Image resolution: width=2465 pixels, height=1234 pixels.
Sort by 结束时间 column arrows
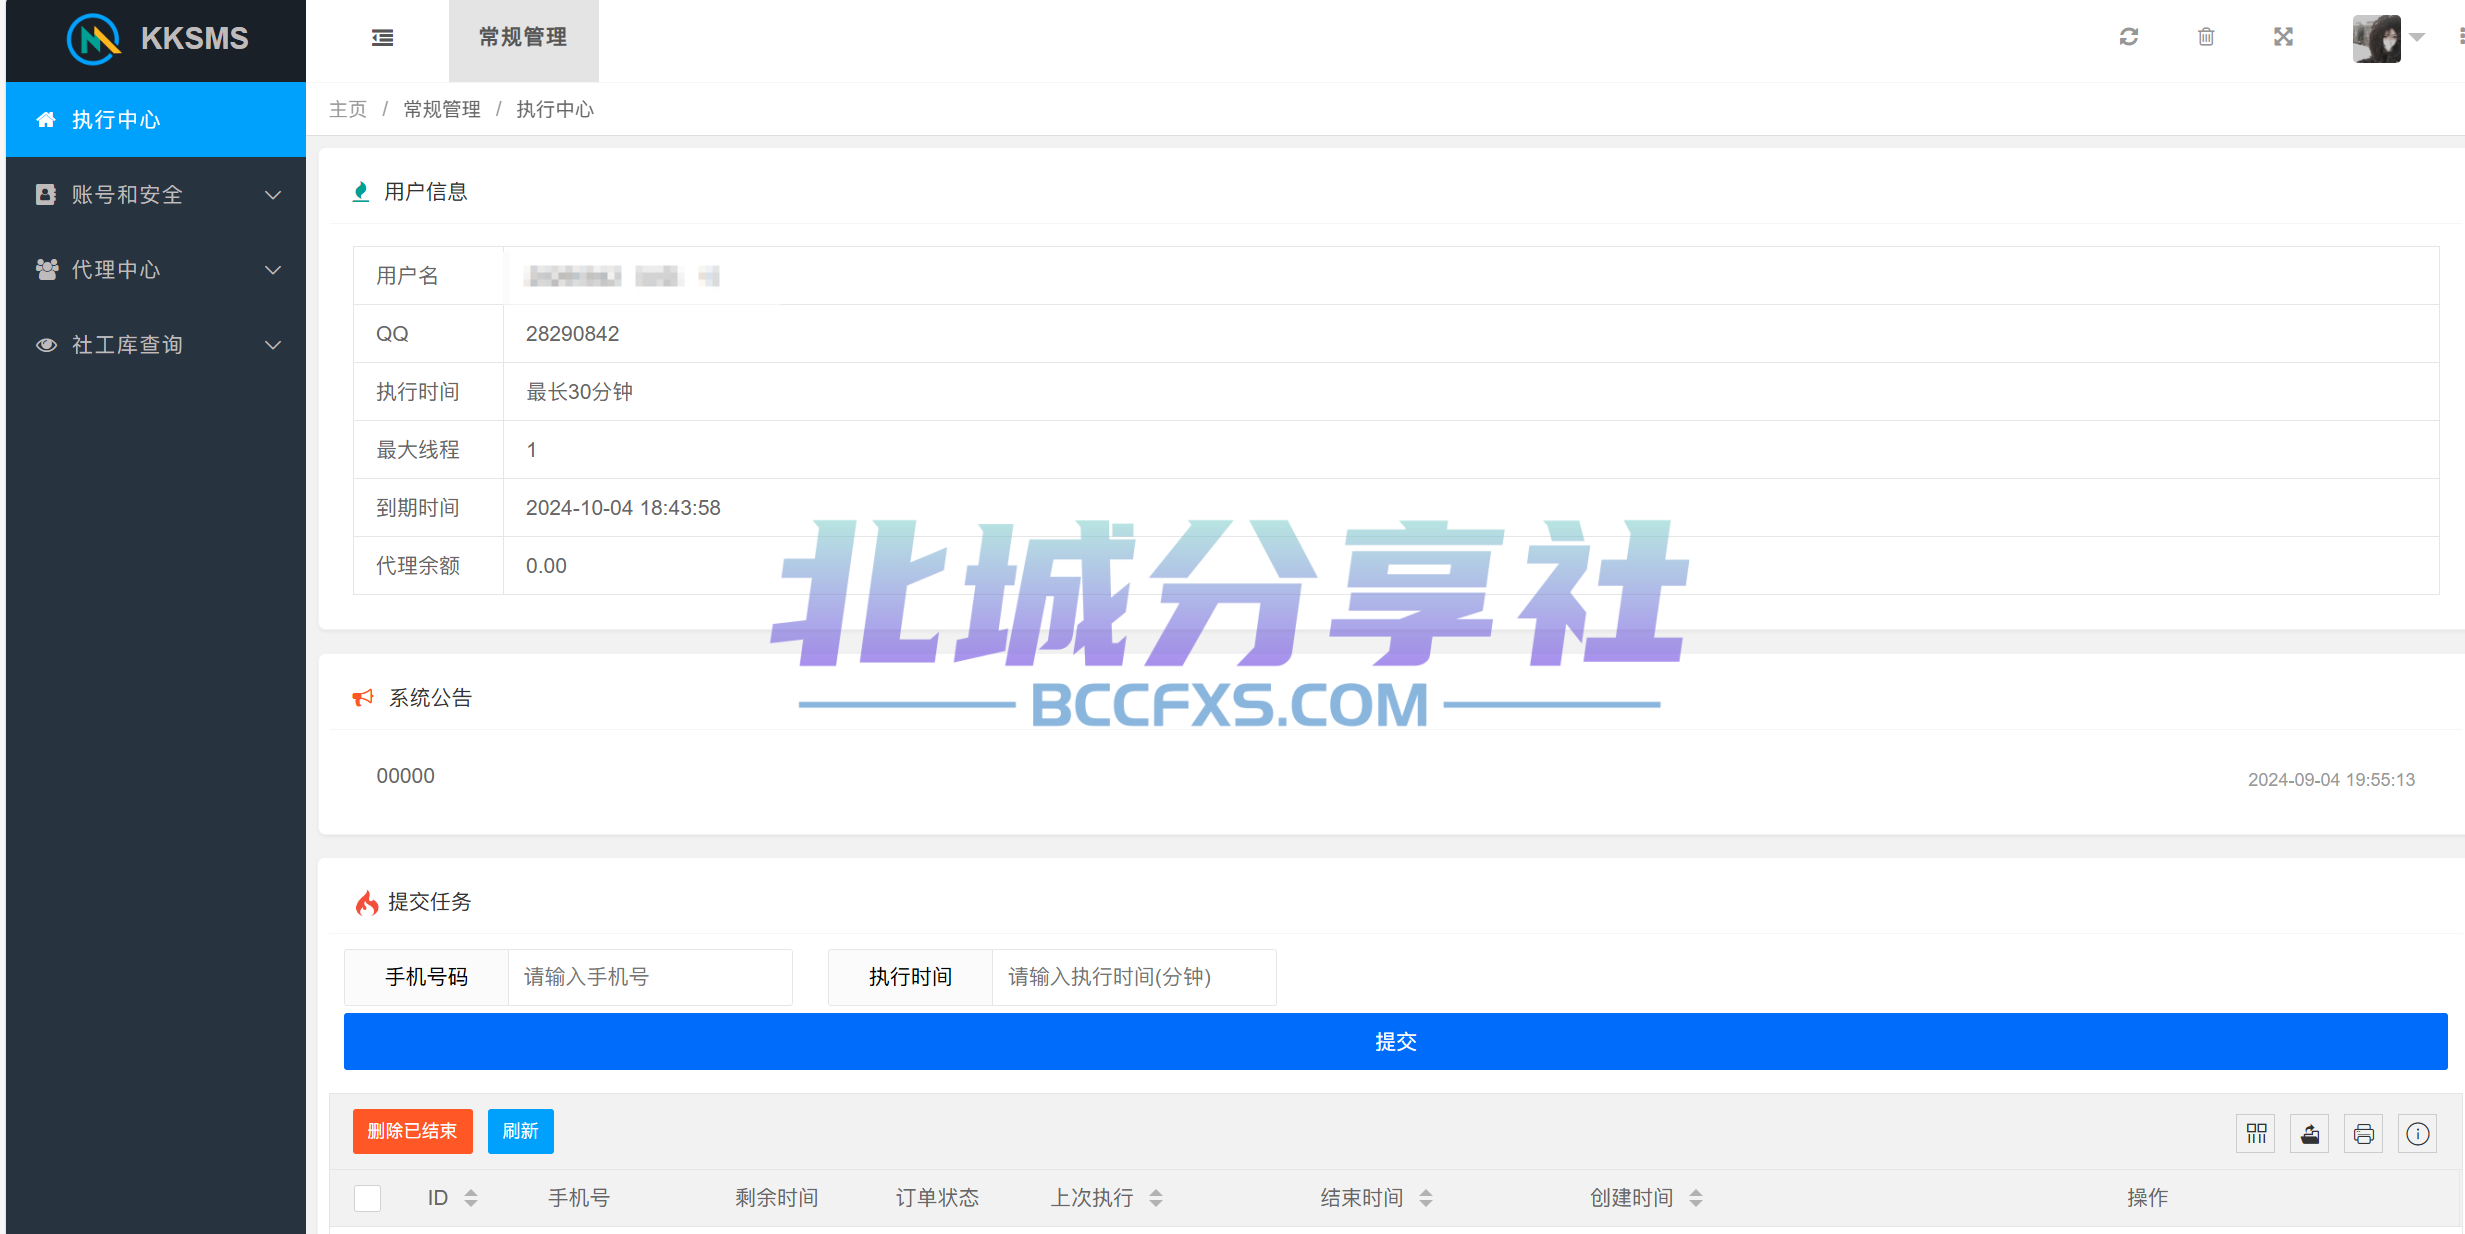tap(1426, 1198)
